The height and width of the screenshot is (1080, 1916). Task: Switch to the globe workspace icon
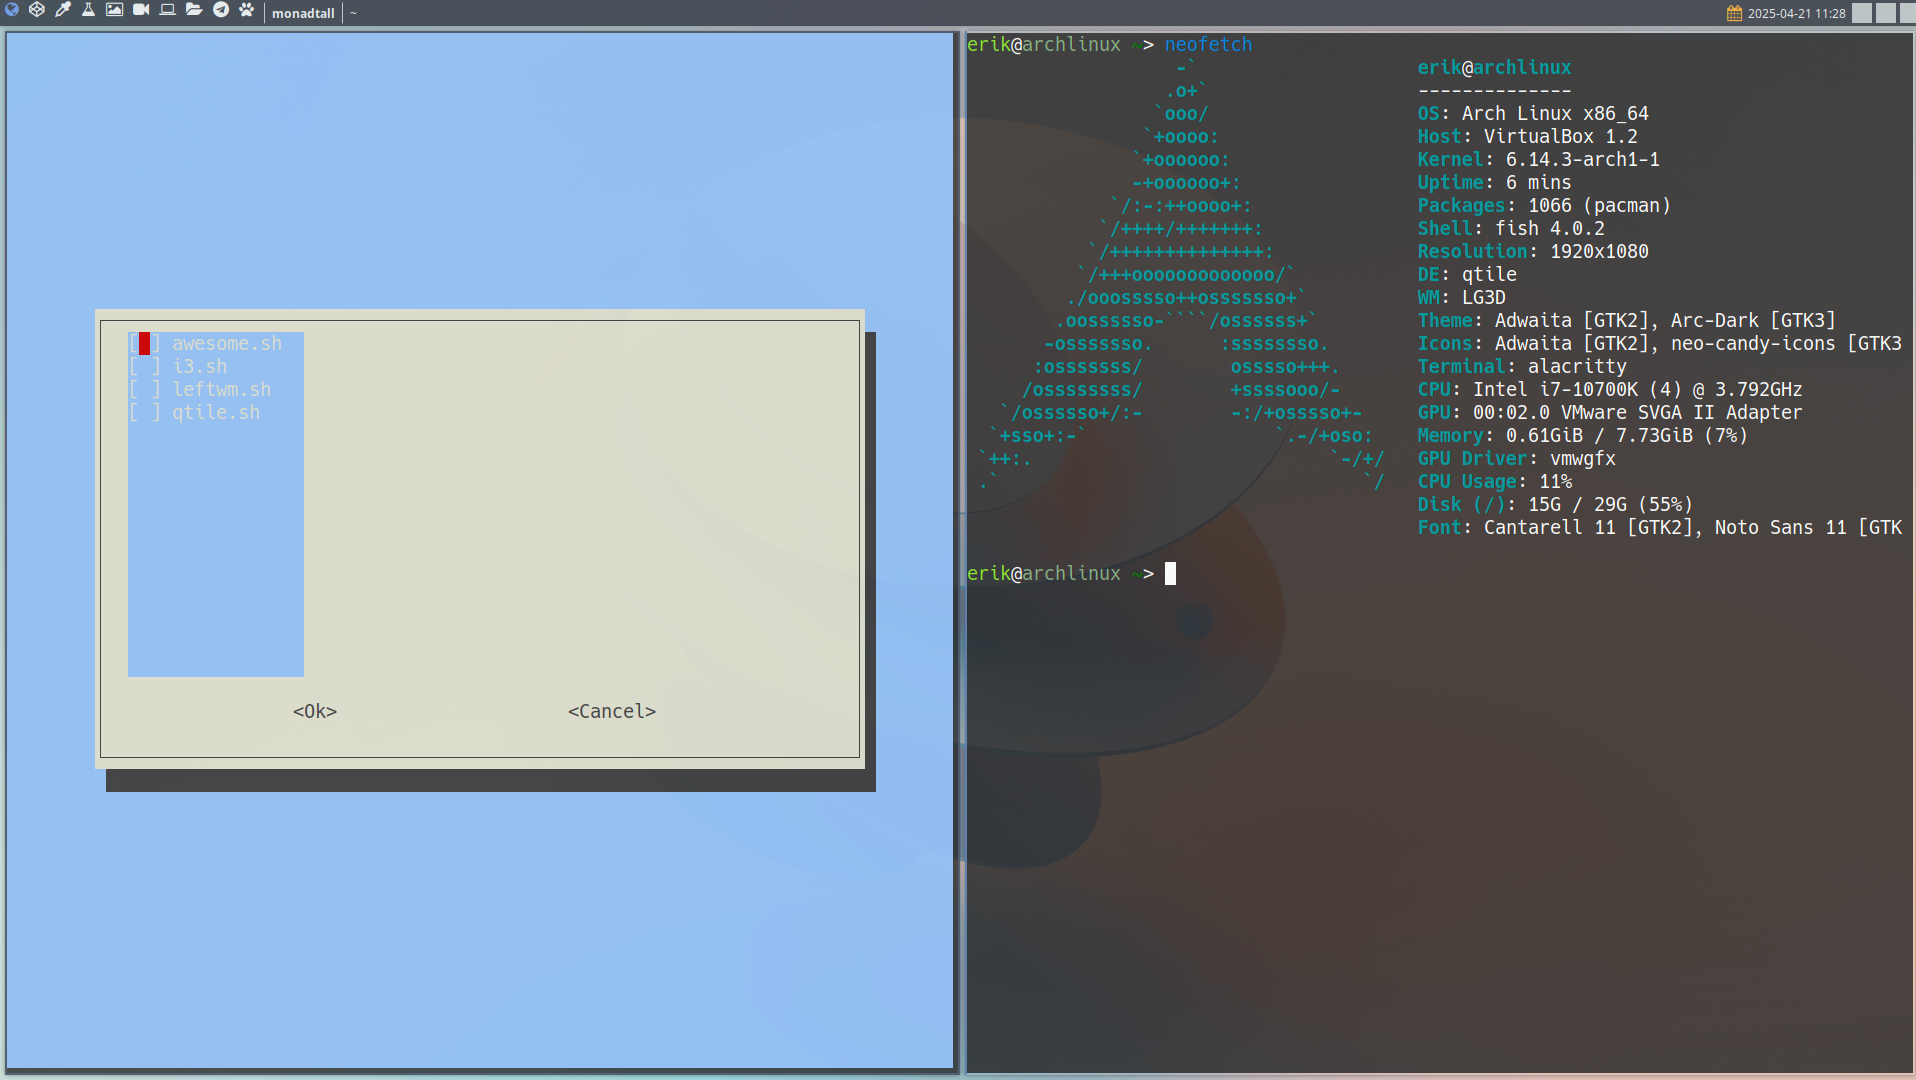pos(12,10)
